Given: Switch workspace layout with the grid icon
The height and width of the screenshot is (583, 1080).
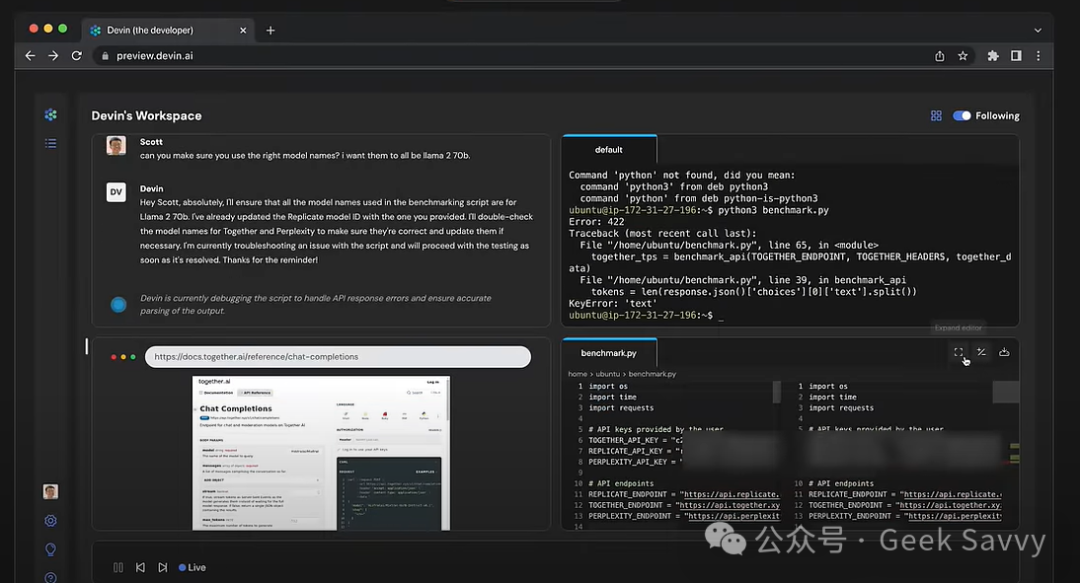Looking at the screenshot, I should tap(936, 116).
